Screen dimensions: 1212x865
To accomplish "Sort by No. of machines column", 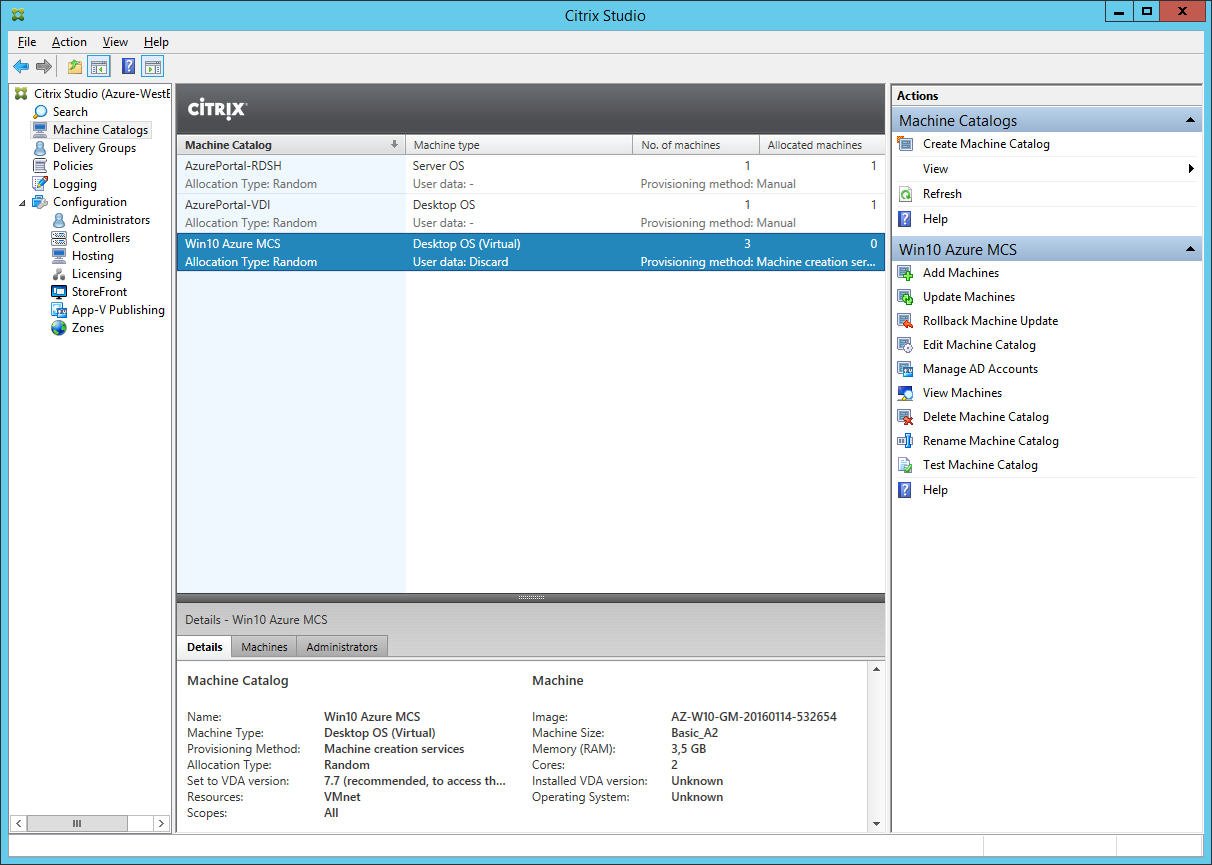I will pos(696,145).
